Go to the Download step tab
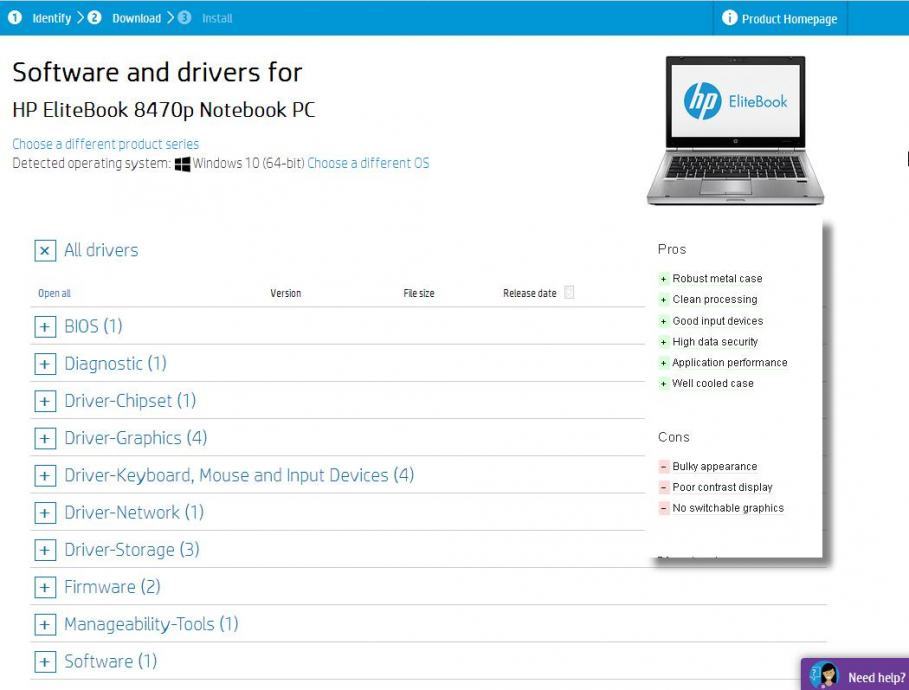Image resolution: width=909 pixels, height=690 pixels. click(136, 18)
